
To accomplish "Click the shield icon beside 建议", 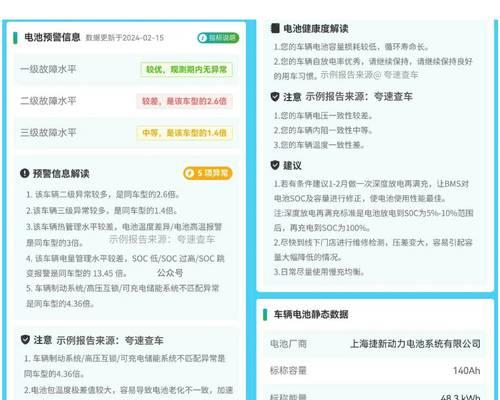I will [x=275, y=165].
